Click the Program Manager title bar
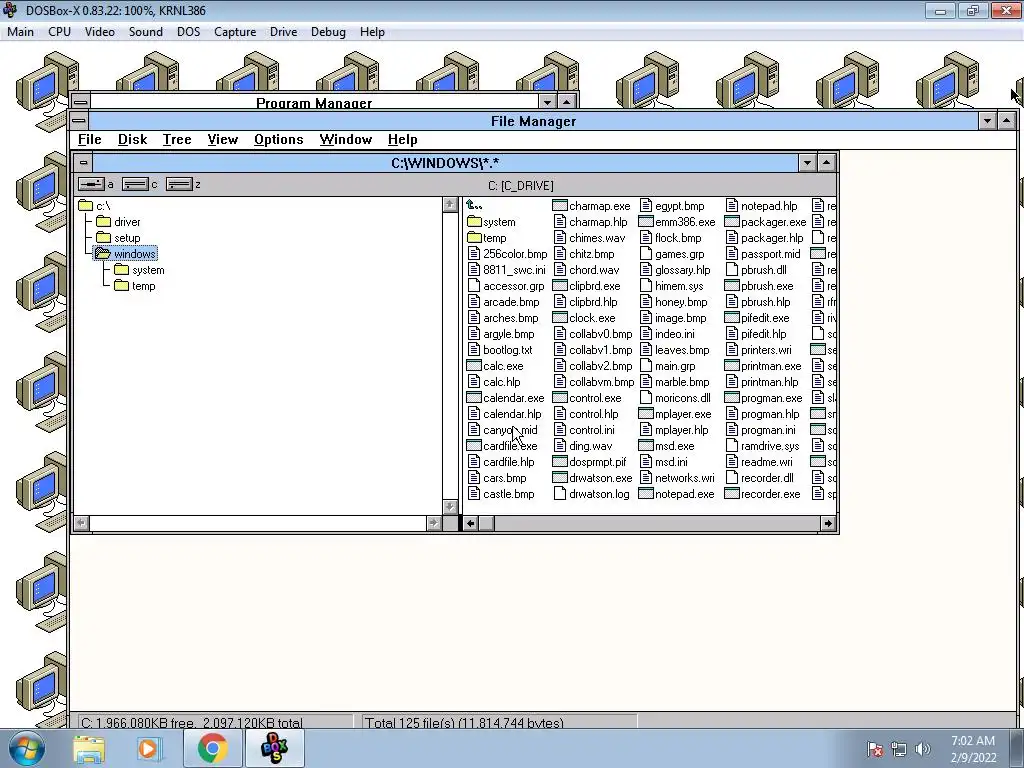1024x768 pixels. click(x=314, y=102)
